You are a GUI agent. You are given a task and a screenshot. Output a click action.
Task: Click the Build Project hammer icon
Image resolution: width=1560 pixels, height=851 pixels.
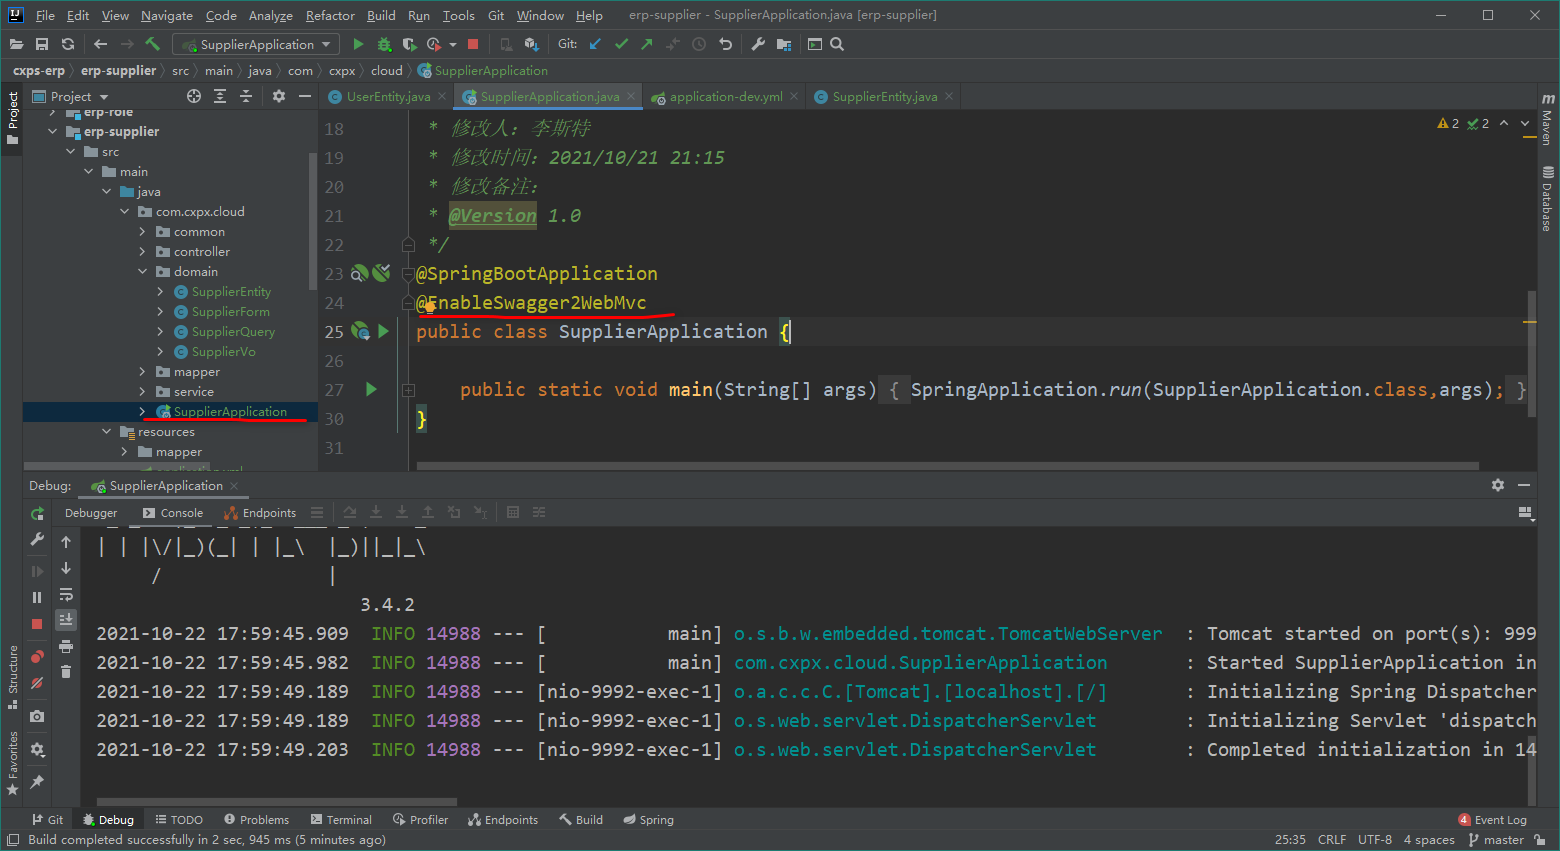click(x=152, y=44)
